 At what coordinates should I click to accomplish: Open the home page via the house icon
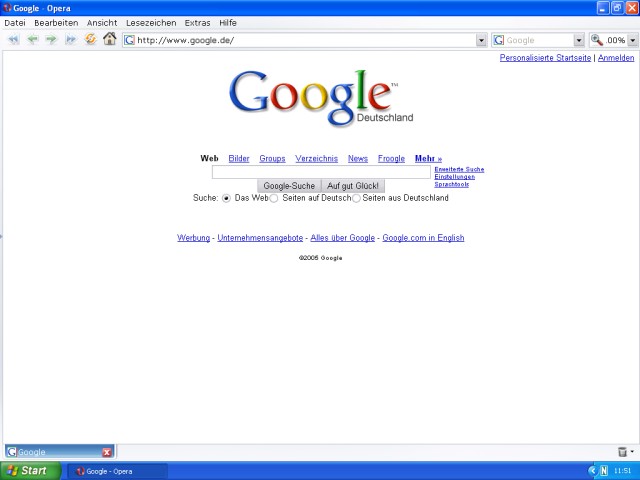tap(109, 39)
